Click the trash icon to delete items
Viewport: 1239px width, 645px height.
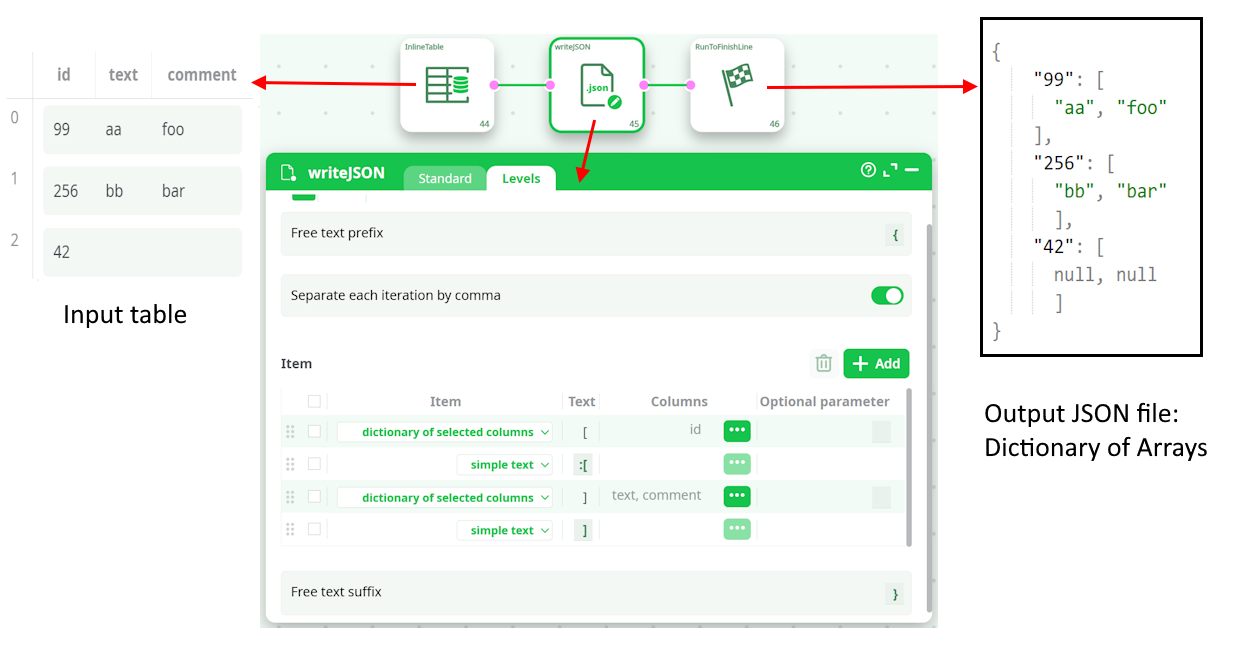823,363
